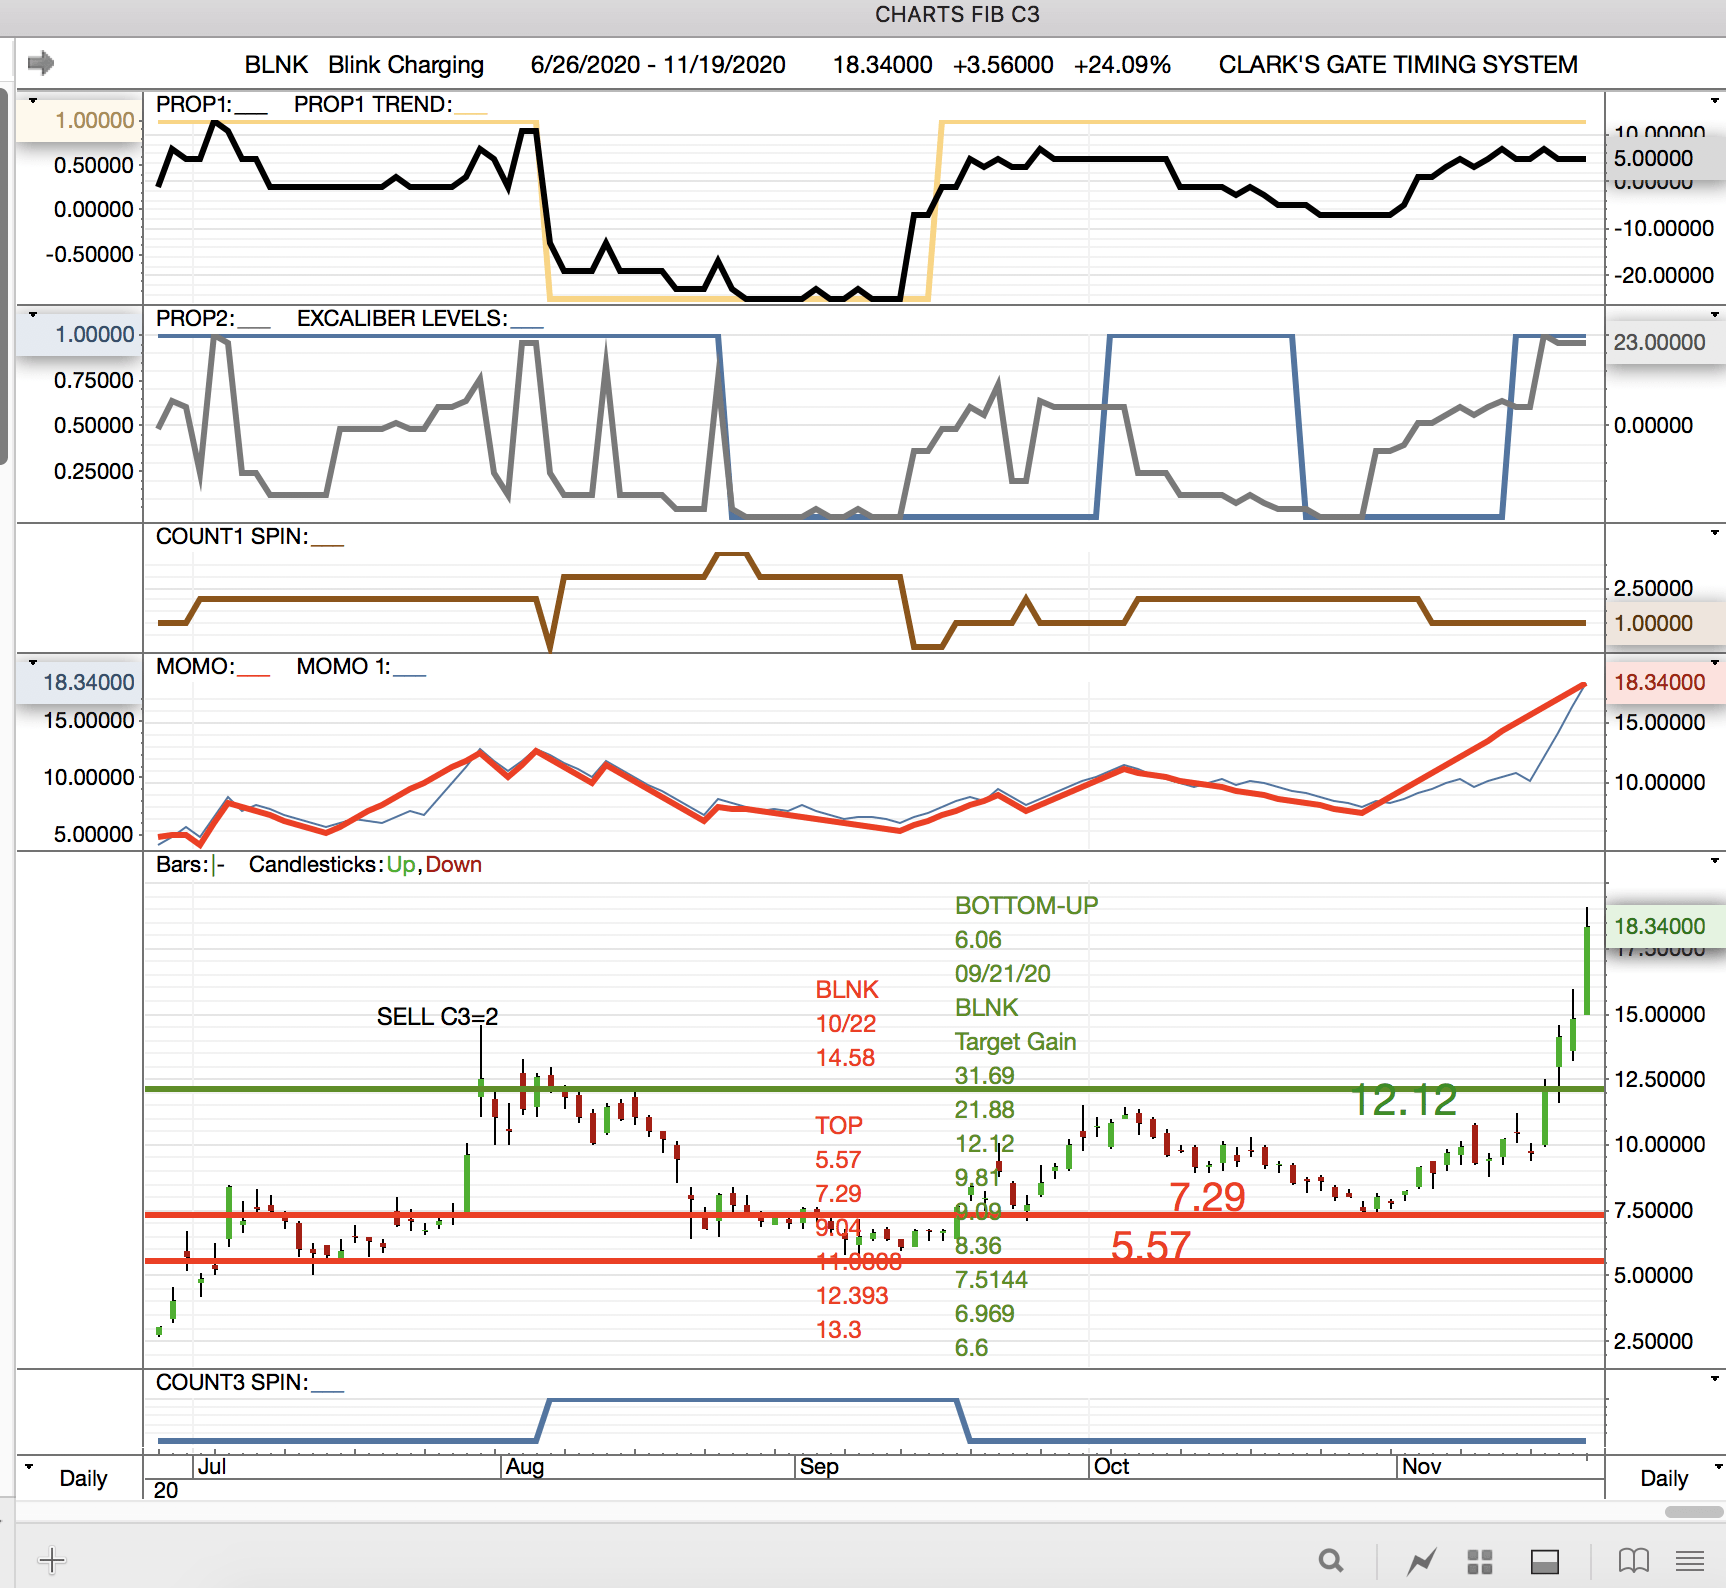Open left Daily time frame dropdown arrow
This screenshot has height=1588, width=1726.
coord(29,1466)
